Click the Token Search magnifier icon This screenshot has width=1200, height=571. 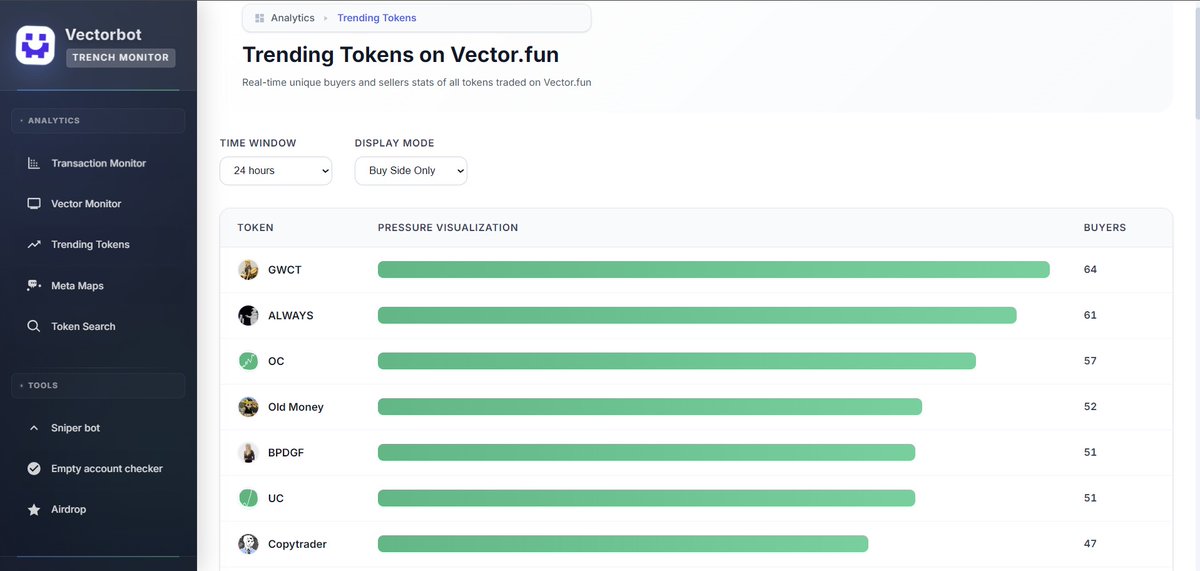(x=33, y=327)
